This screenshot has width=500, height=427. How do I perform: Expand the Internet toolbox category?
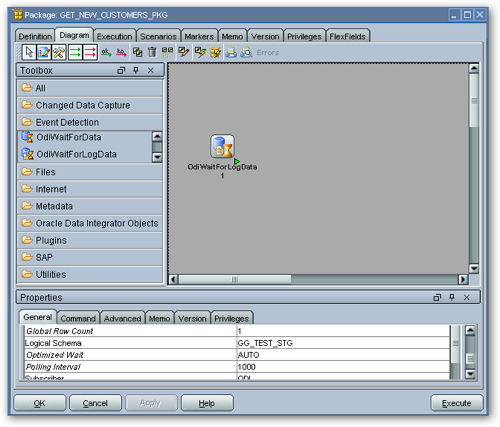(x=90, y=189)
